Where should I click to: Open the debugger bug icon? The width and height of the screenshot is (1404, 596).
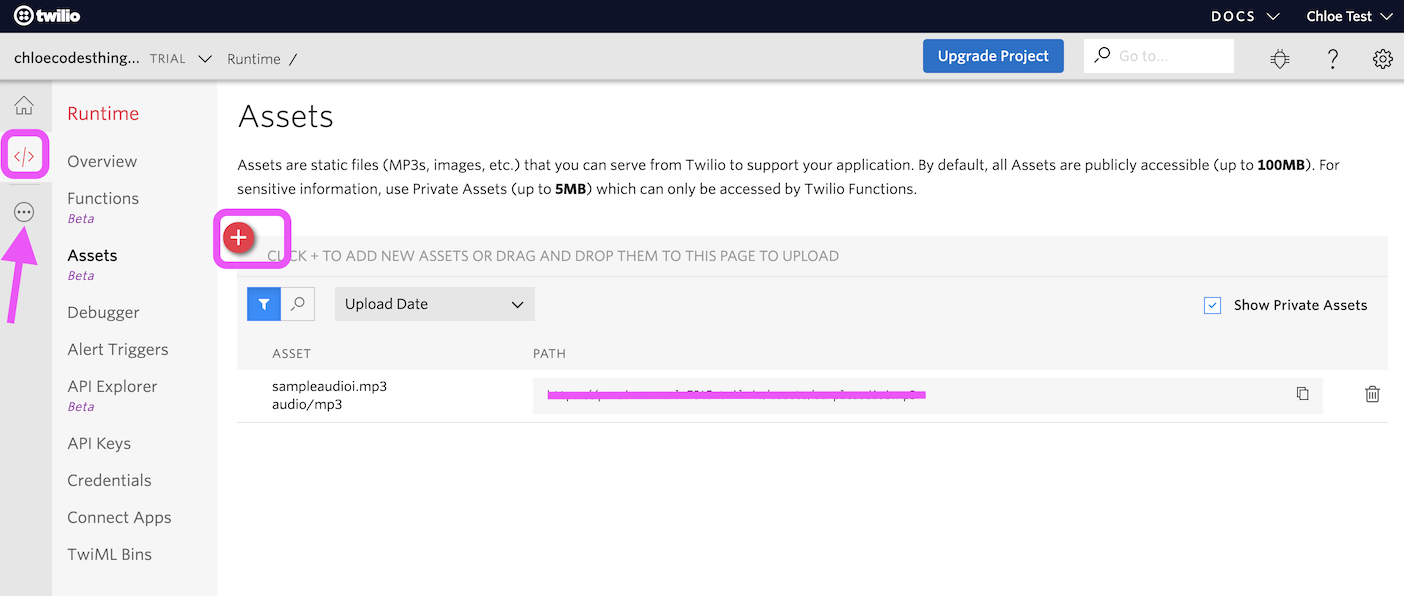(1280, 59)
